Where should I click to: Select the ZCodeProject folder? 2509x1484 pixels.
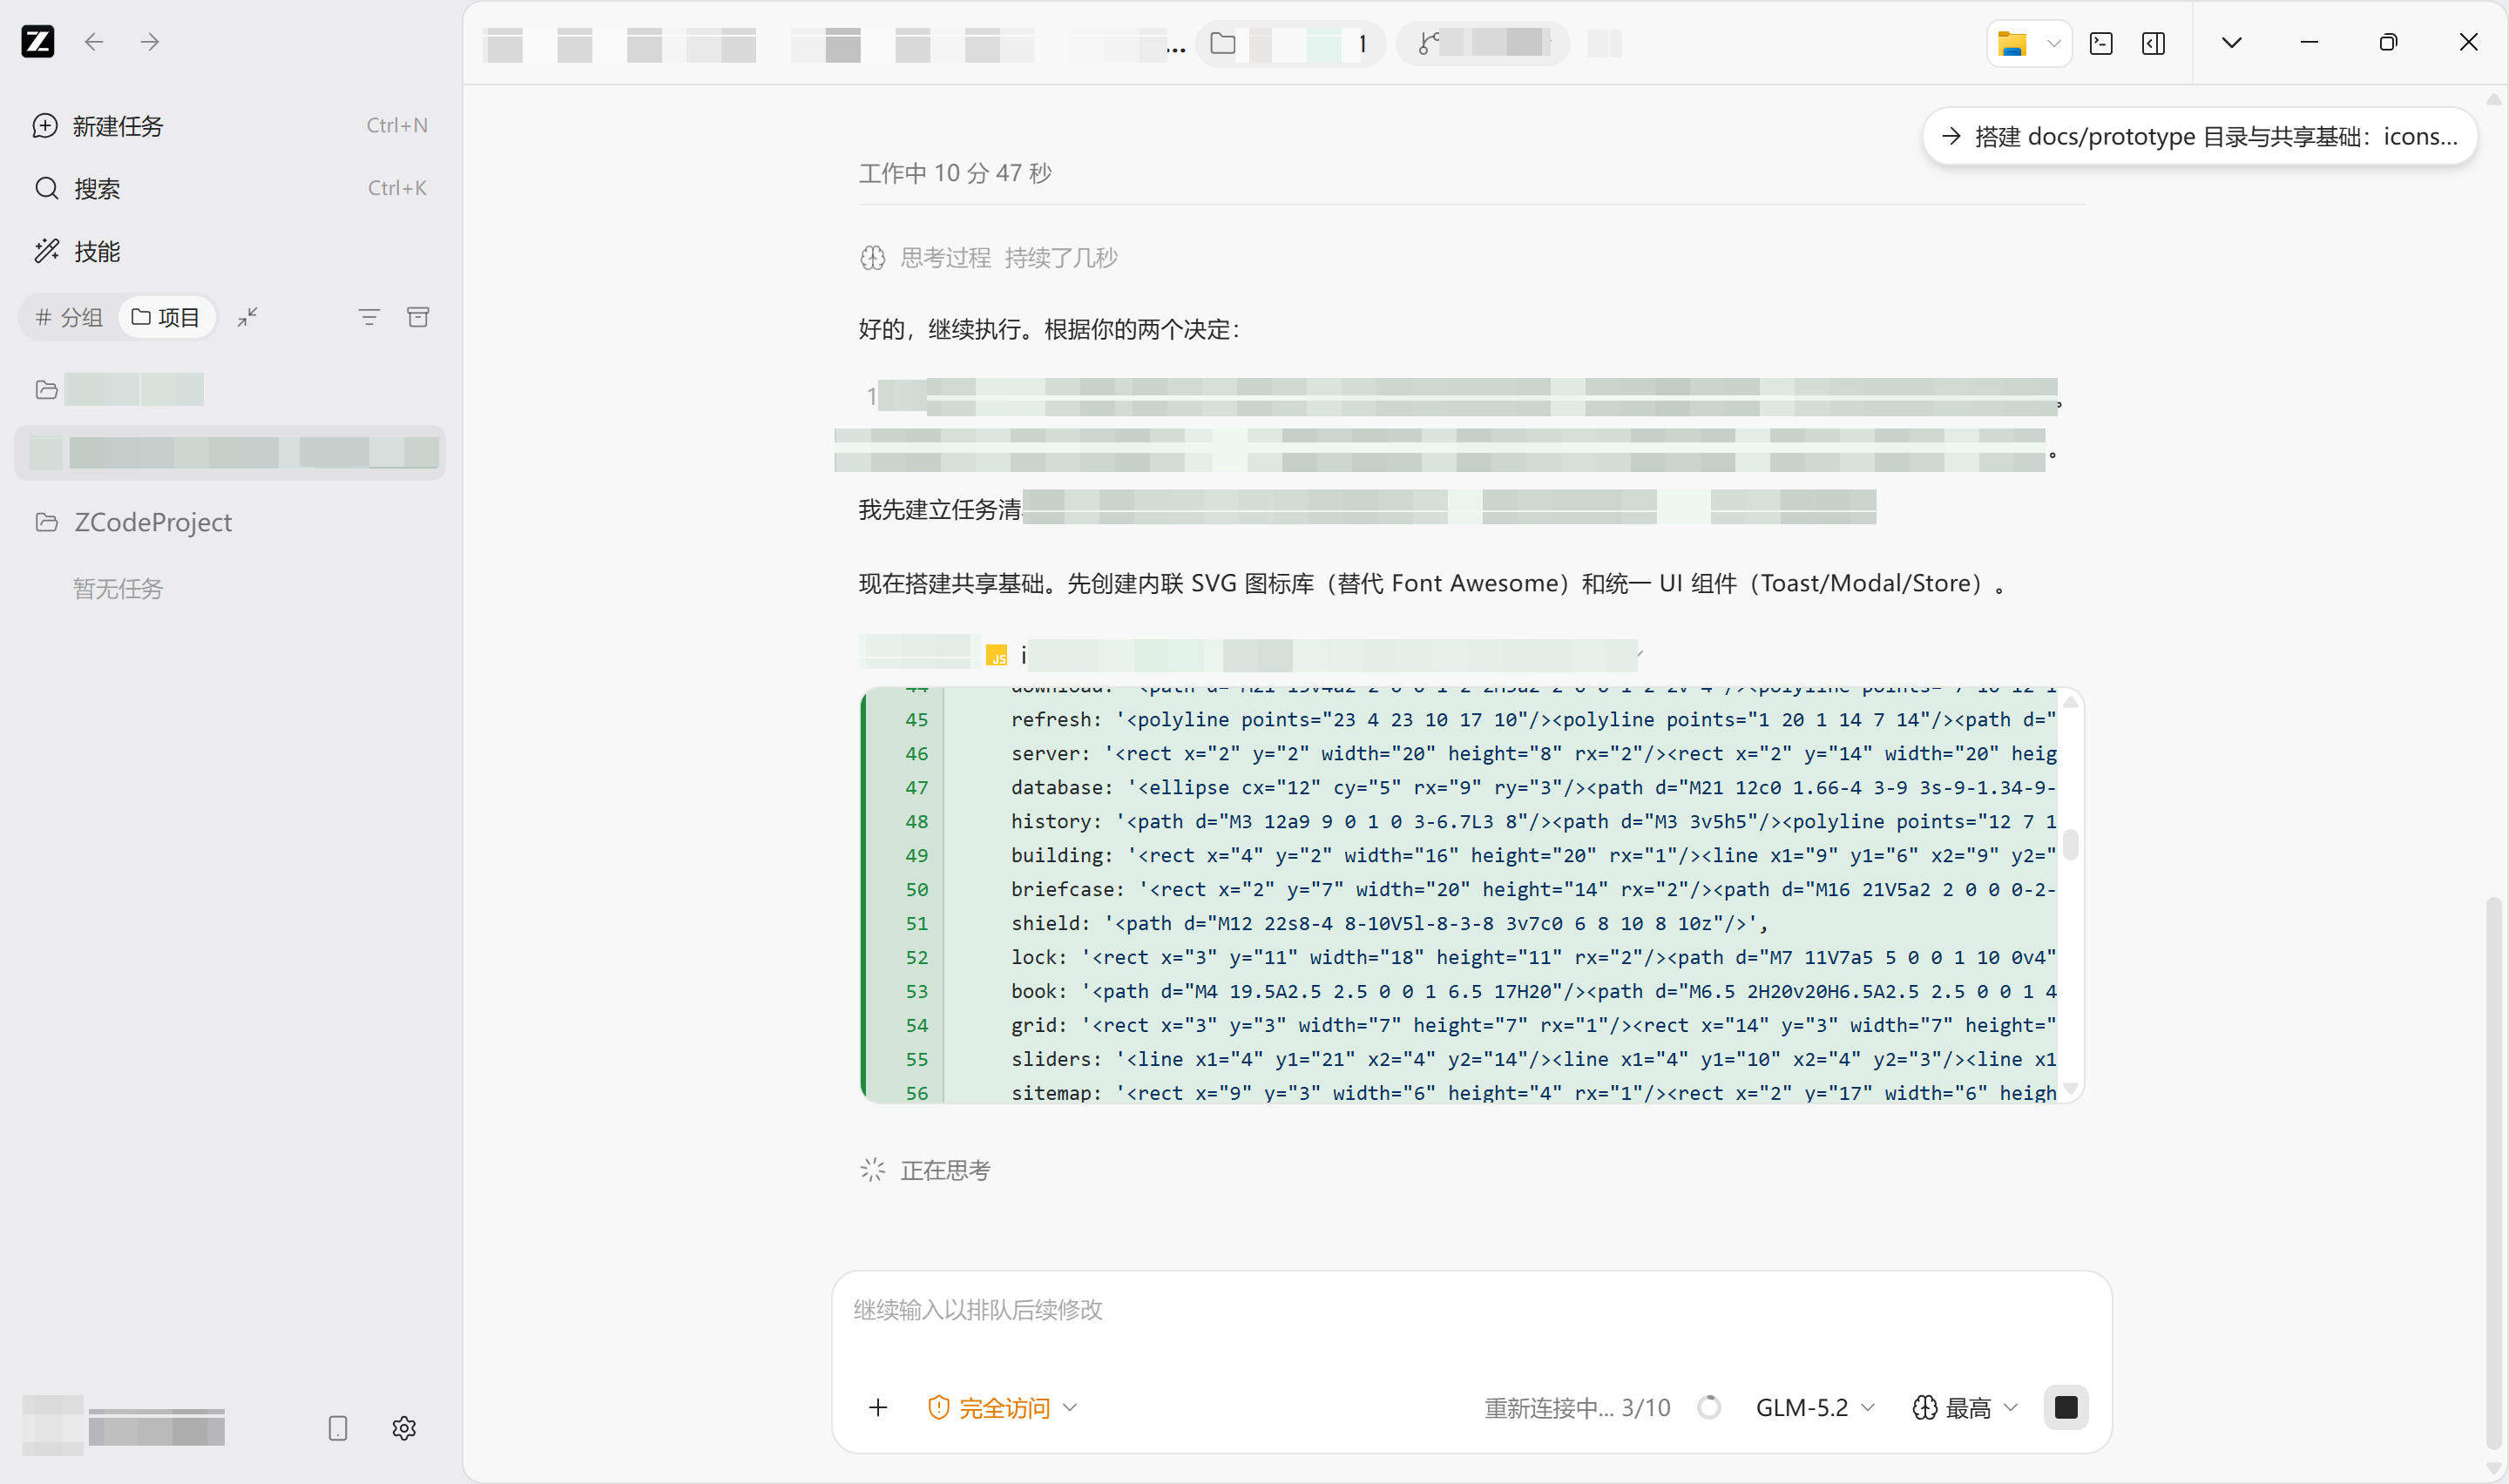[x=230, y=522]
